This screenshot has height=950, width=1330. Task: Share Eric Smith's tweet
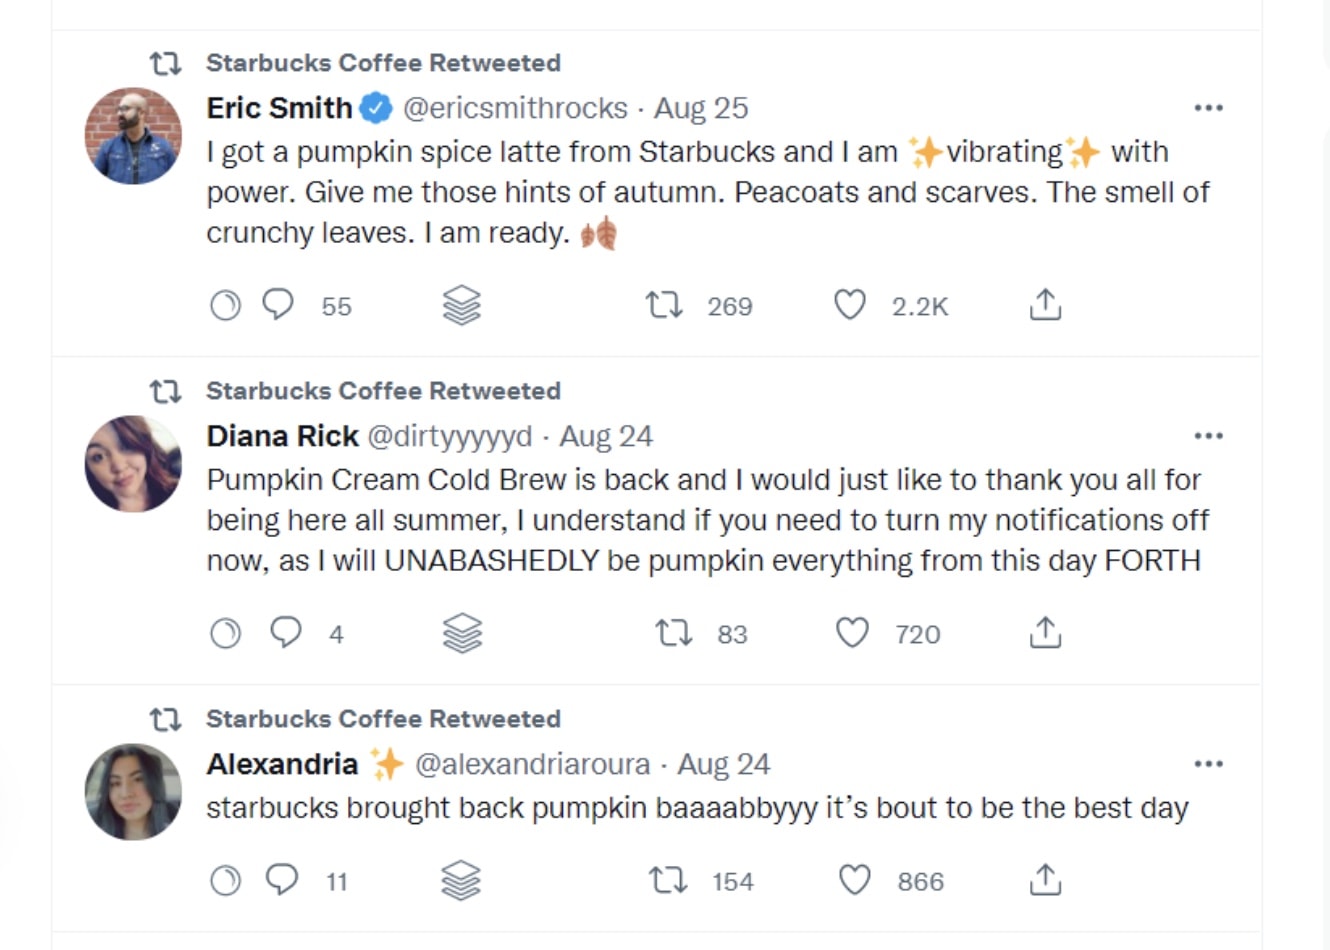1045,304
